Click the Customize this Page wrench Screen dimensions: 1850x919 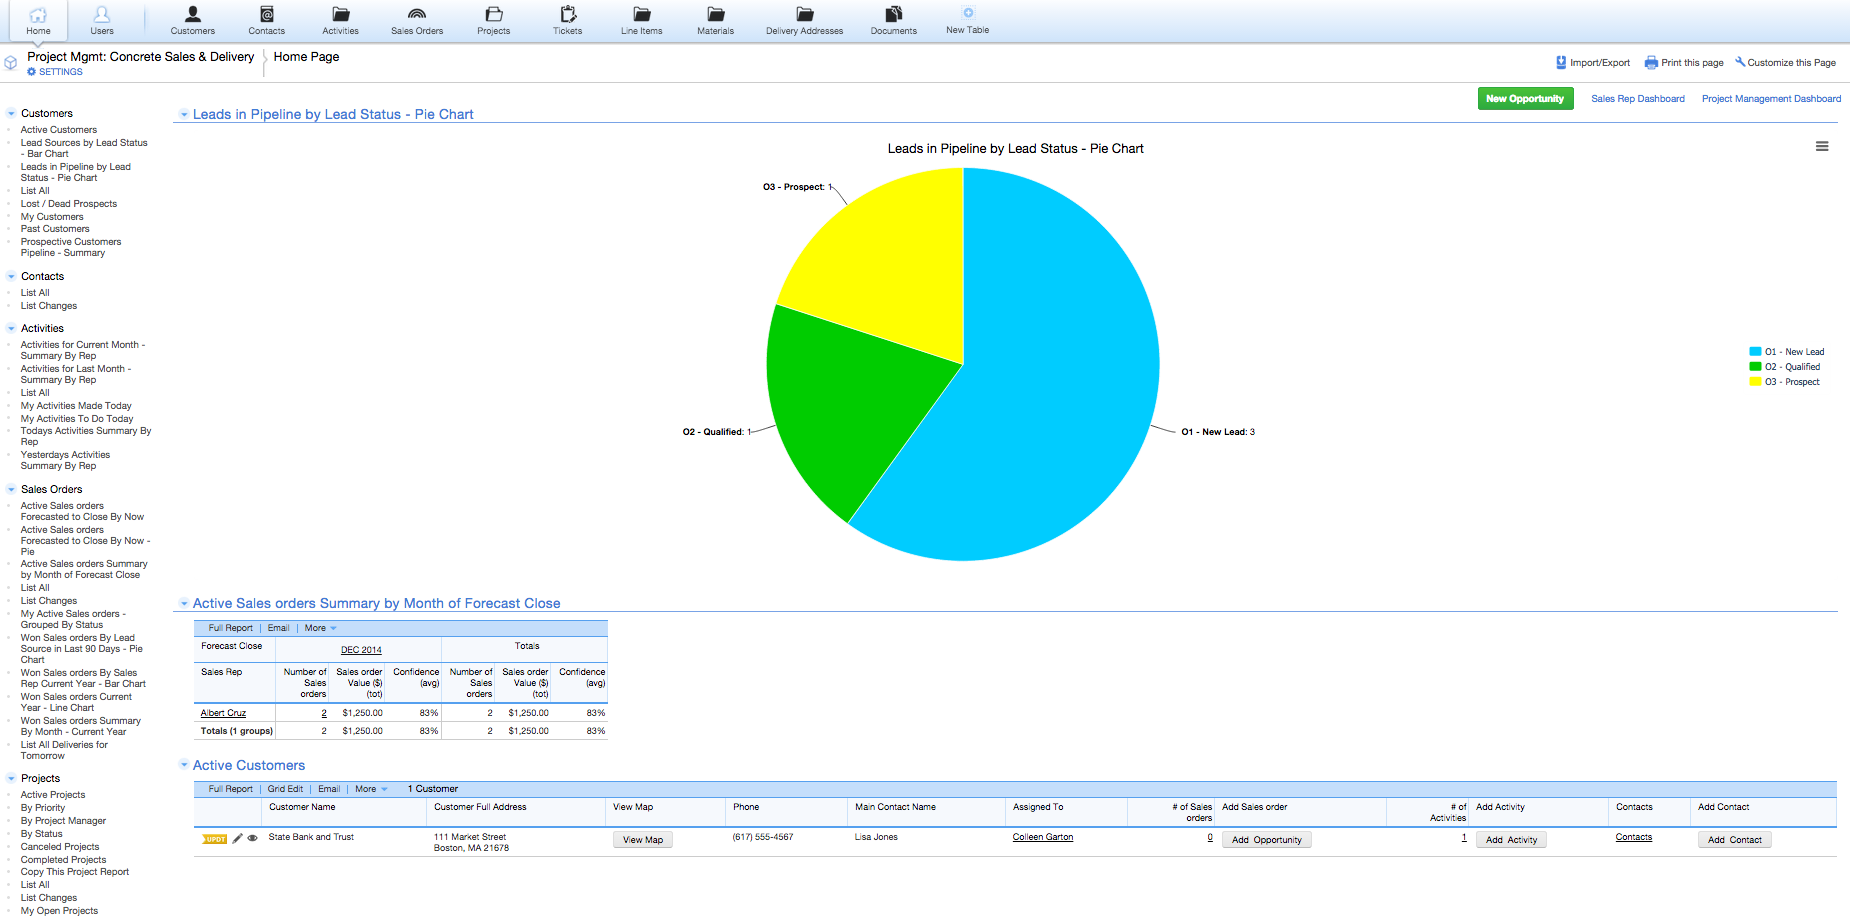(x=1740, y=62)
